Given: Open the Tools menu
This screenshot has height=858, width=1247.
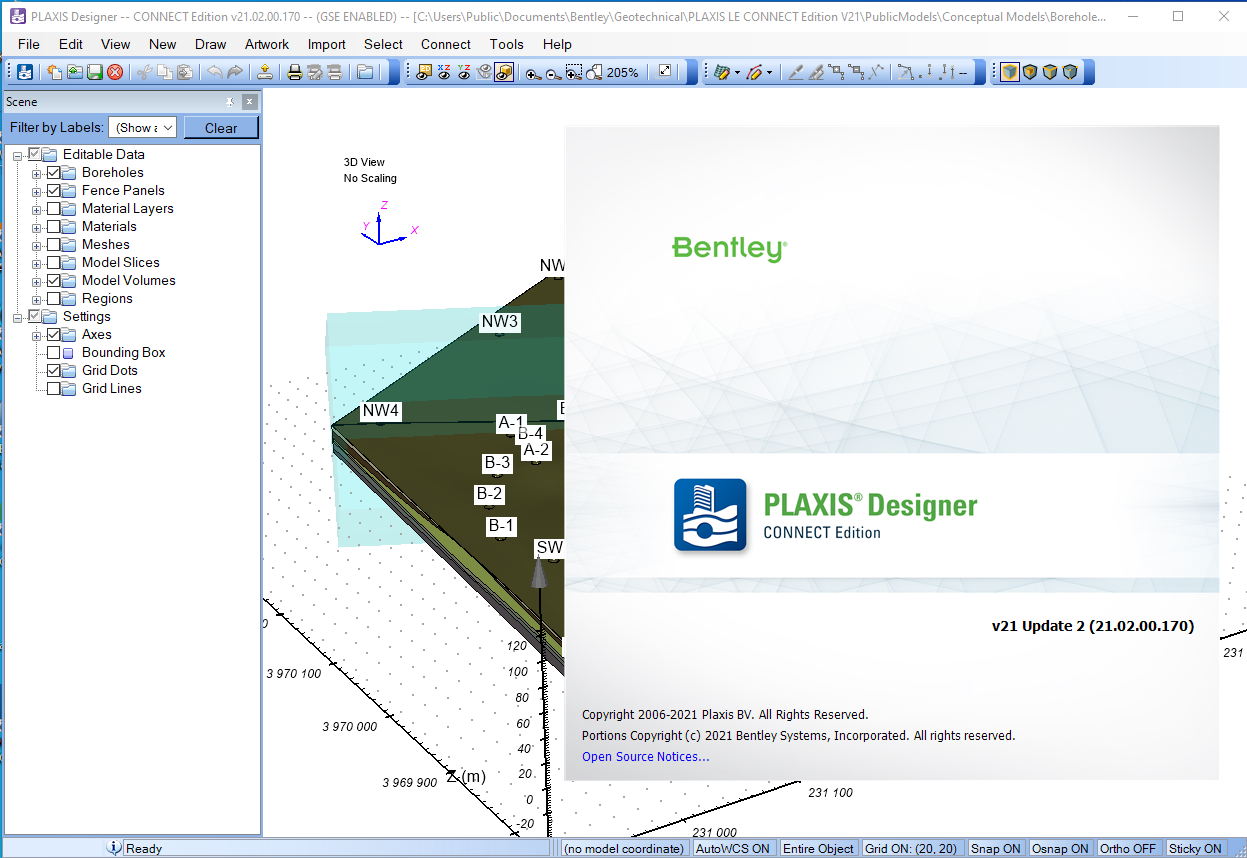Looking at the screenshot, I should tap(507, 44).
